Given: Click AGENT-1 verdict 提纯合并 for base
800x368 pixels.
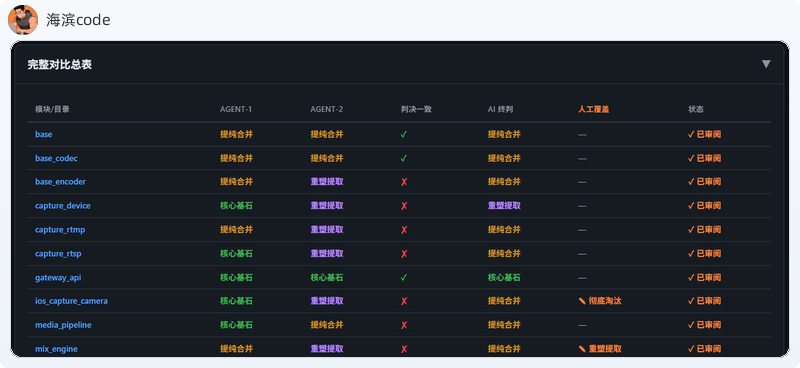Looking at the screenshot, I should [x=236, y=134].
